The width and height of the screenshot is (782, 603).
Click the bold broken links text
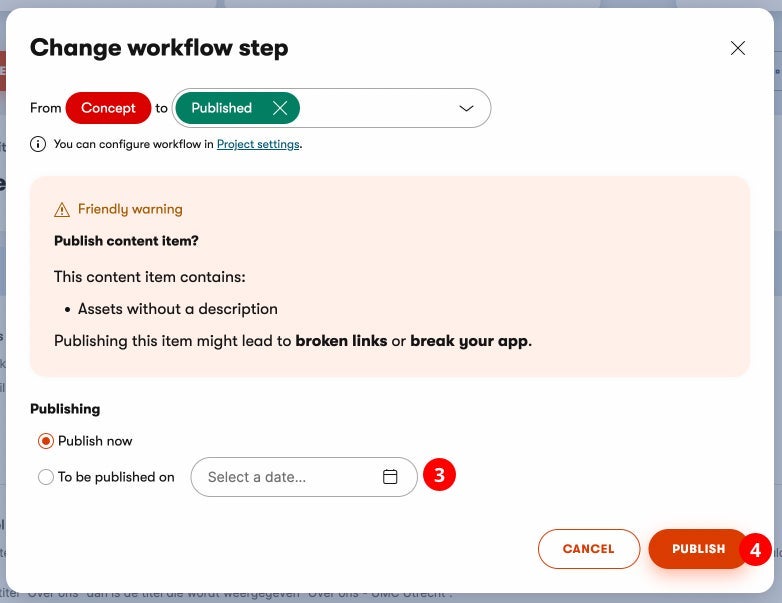point(341,341)
